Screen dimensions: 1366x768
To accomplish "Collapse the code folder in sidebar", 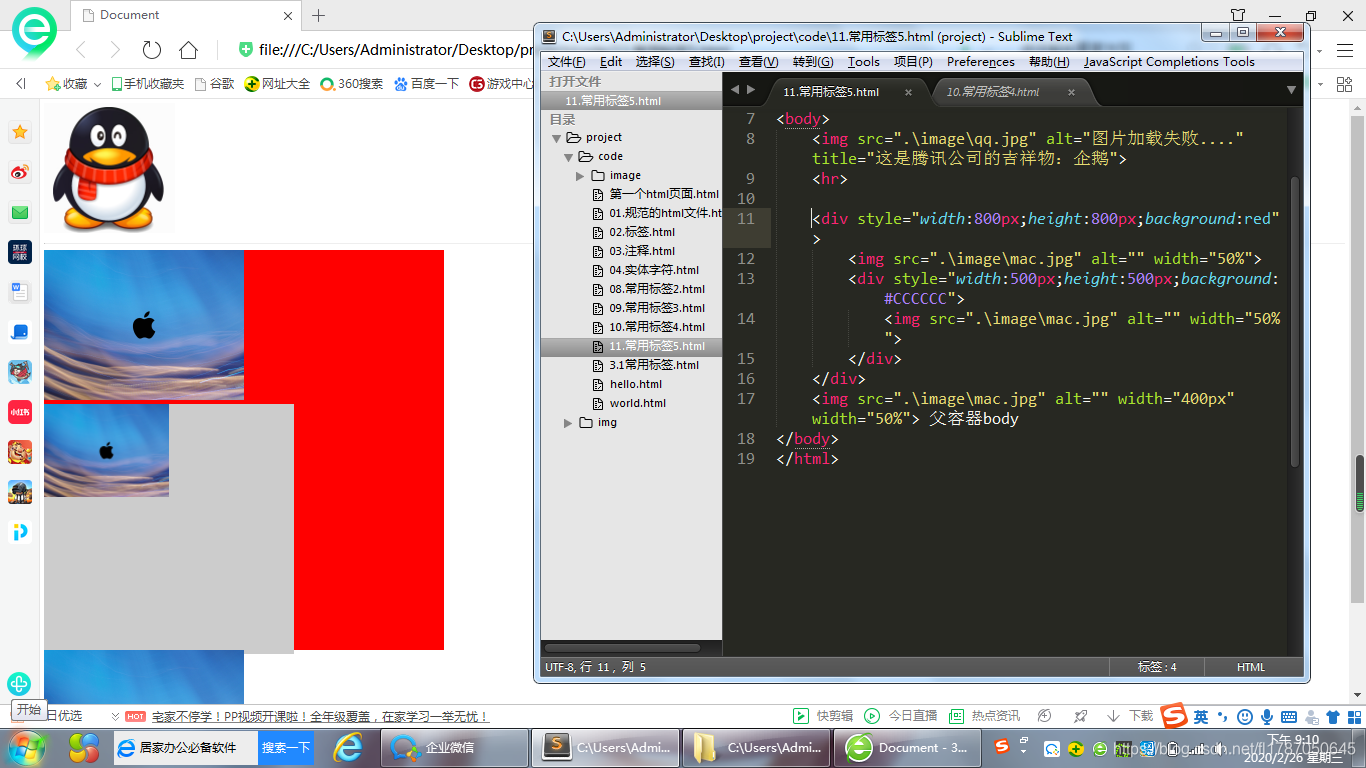I will pyautogui.click(x=569, y=157).
